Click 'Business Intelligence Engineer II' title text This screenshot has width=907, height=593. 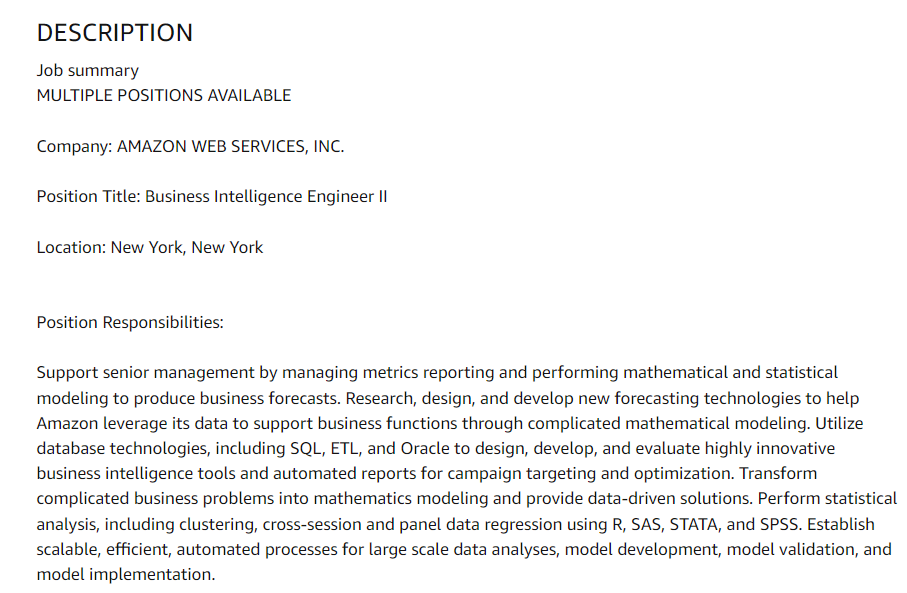click(x=266, y=197)
